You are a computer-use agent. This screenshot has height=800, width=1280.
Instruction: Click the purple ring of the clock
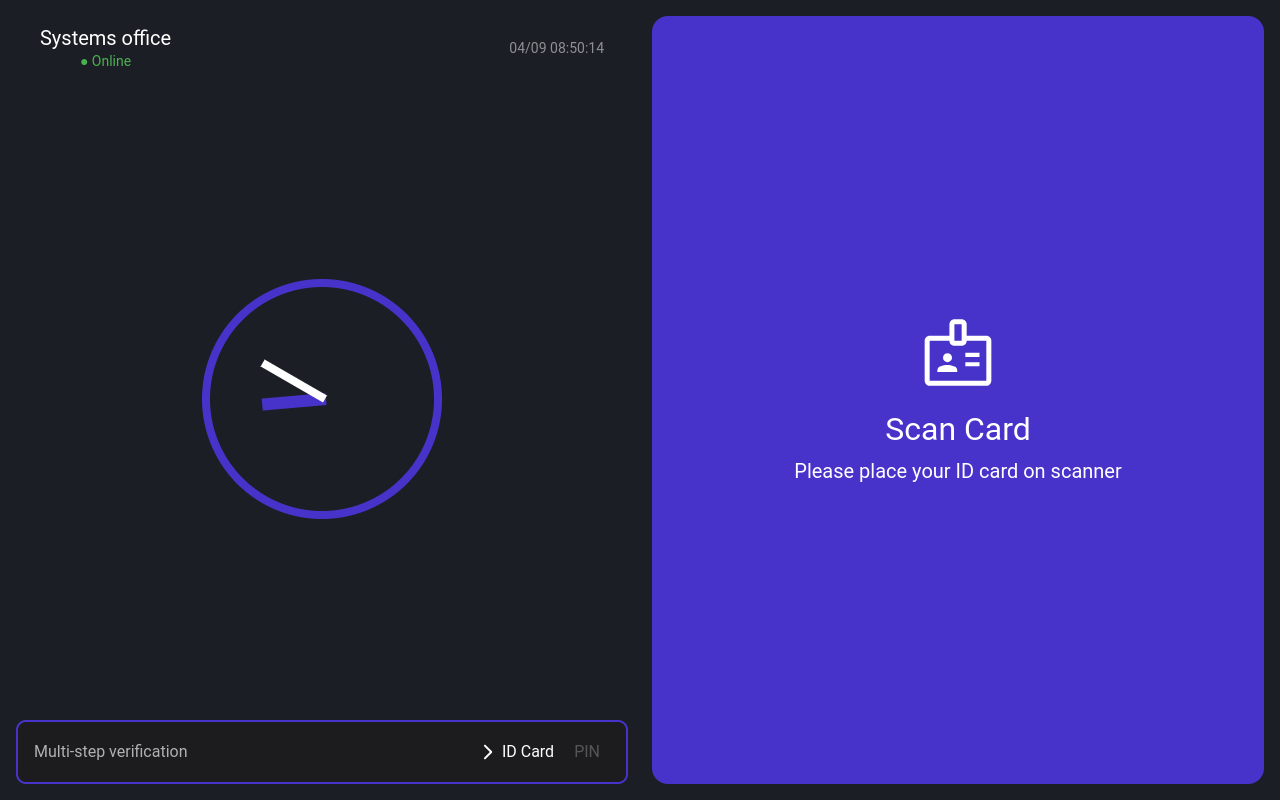[x=322, y=283]
